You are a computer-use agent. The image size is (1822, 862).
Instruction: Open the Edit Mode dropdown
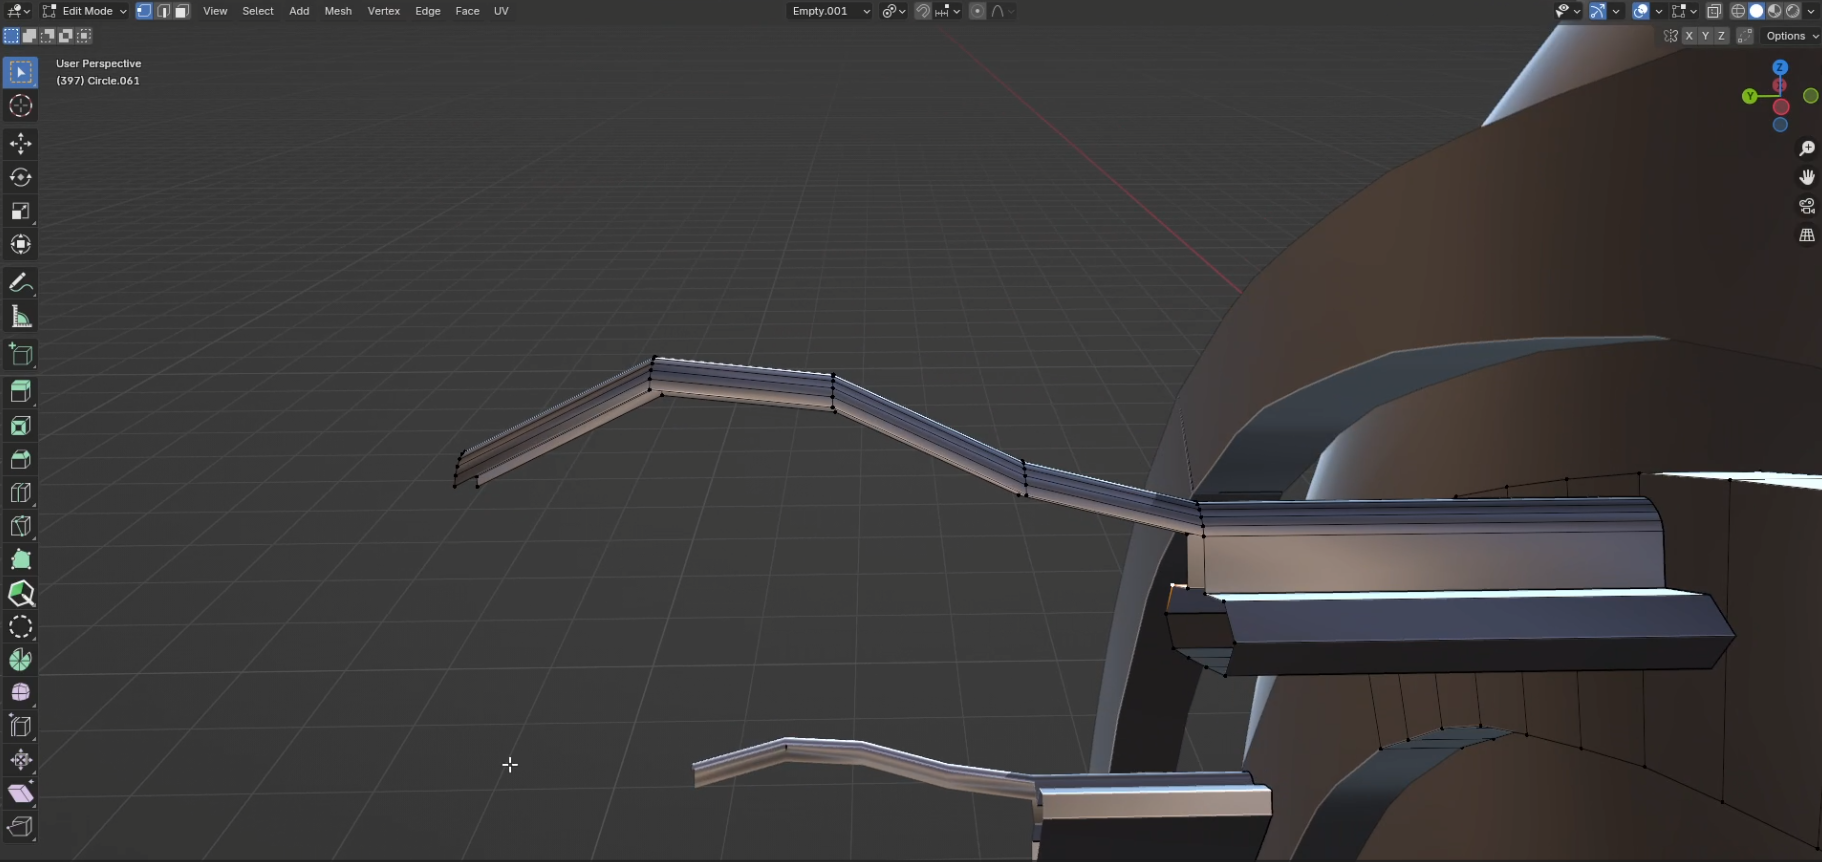(85, 11)
